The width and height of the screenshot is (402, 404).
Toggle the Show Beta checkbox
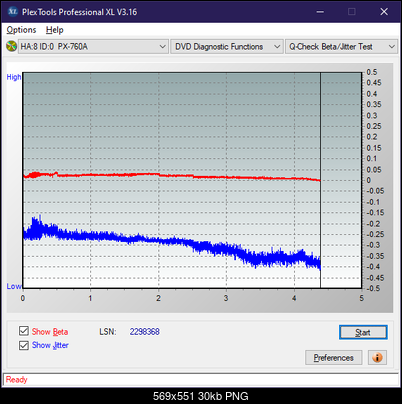pos(24,331)
